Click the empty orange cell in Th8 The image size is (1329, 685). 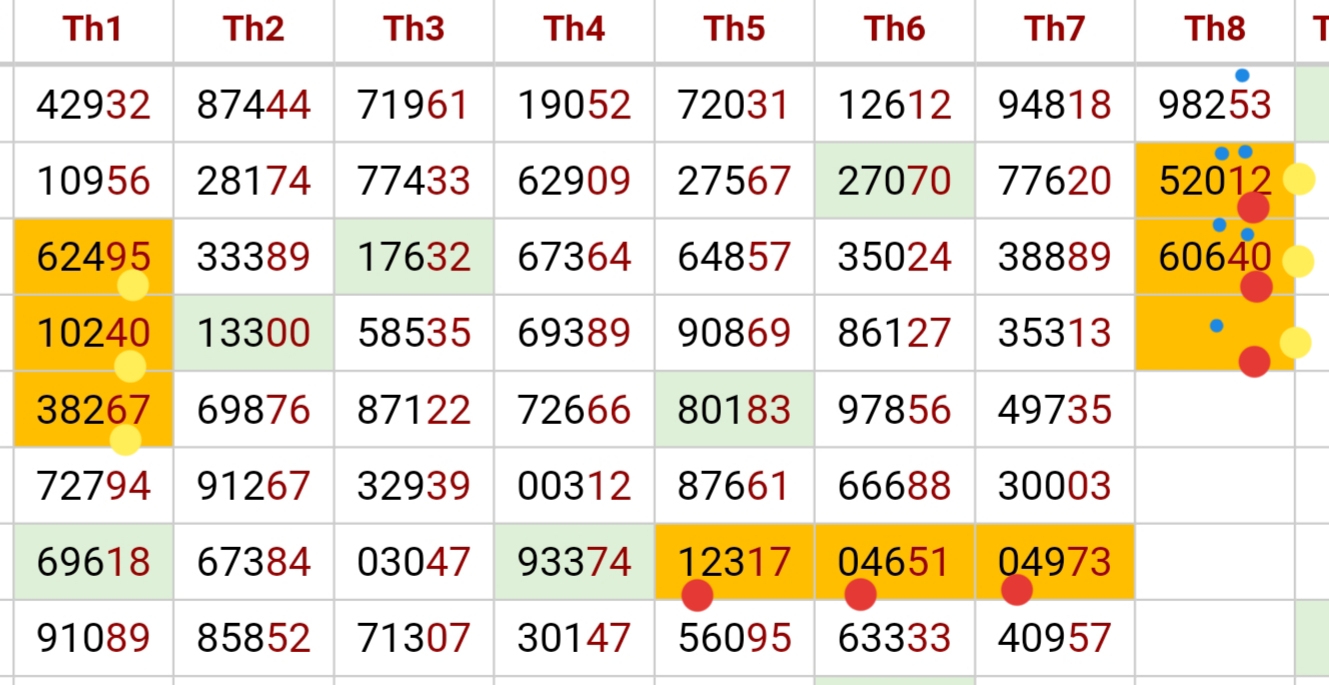[1215, 333]
